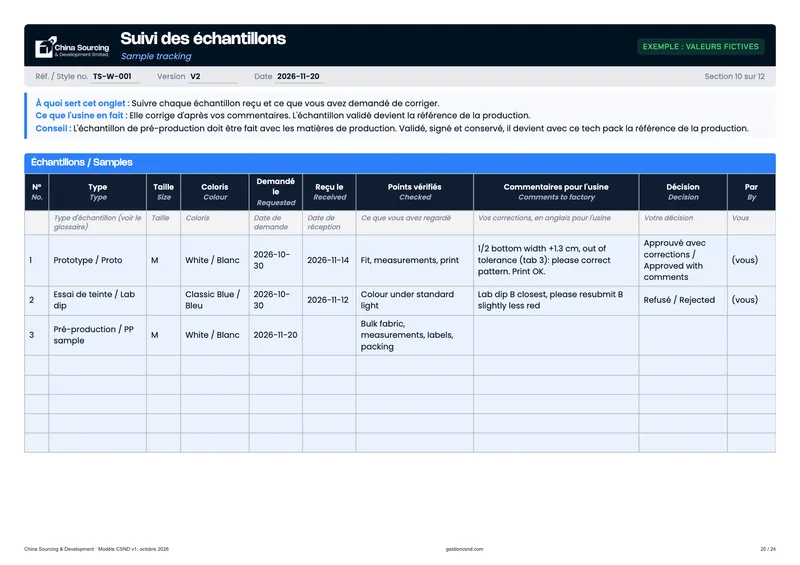Select the Version field 'V2'
Image resolution: width=800 pixels, height=565 pixels.
pos(213,77)
